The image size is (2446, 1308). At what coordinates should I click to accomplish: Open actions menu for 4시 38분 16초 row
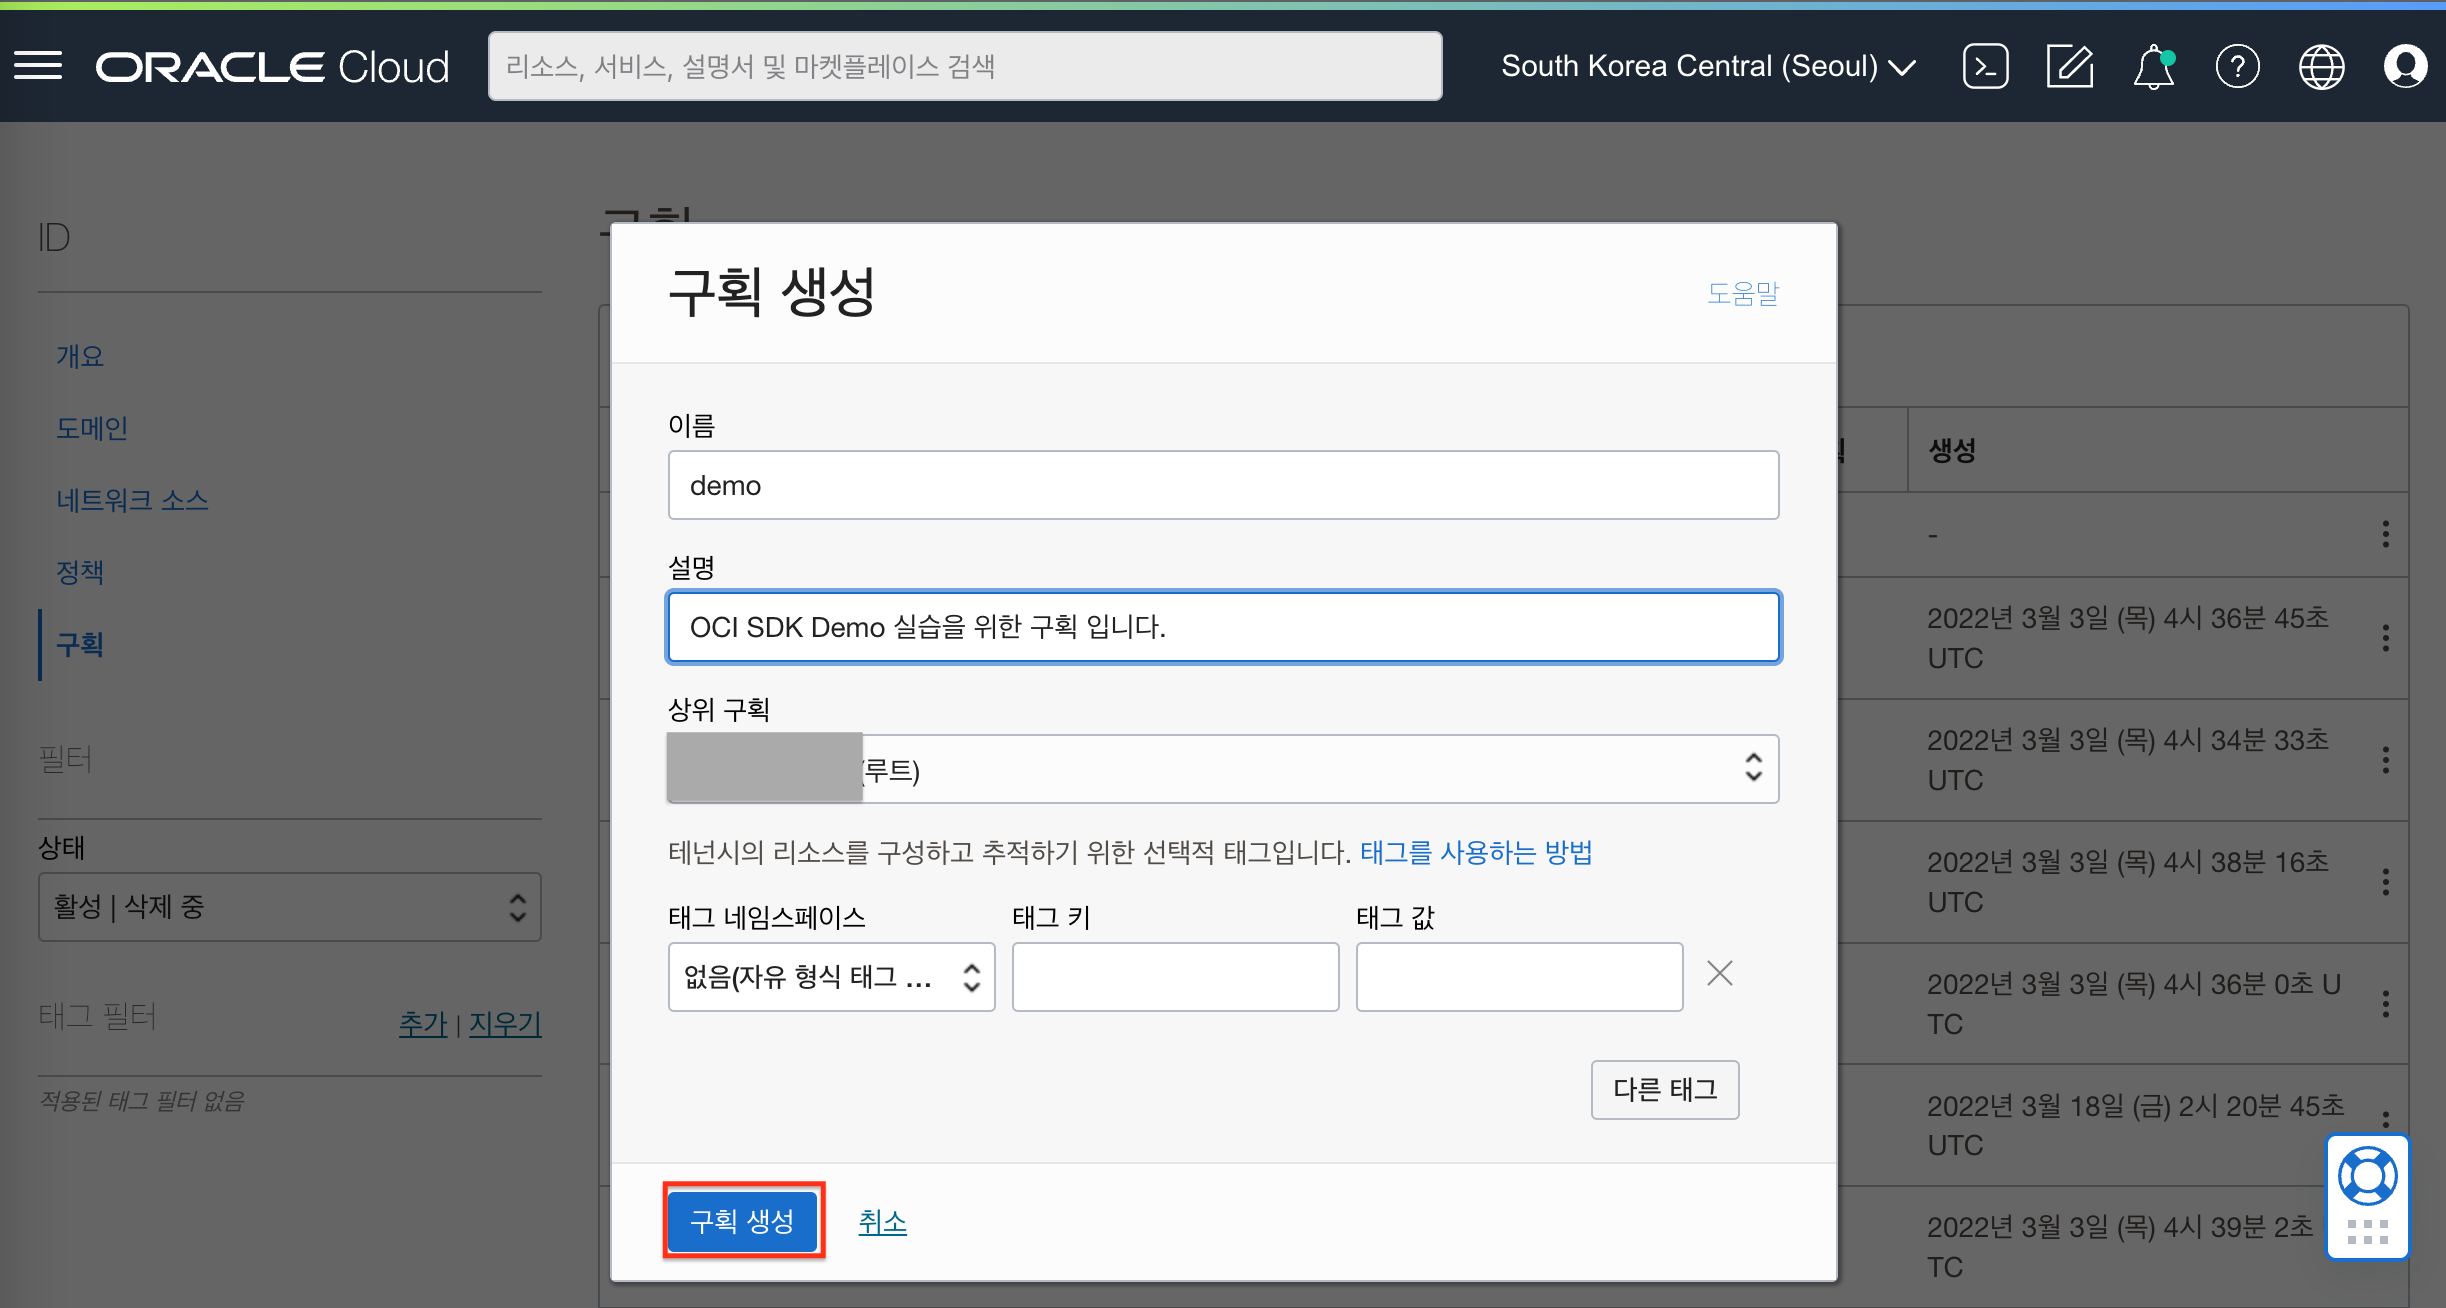2385,882
